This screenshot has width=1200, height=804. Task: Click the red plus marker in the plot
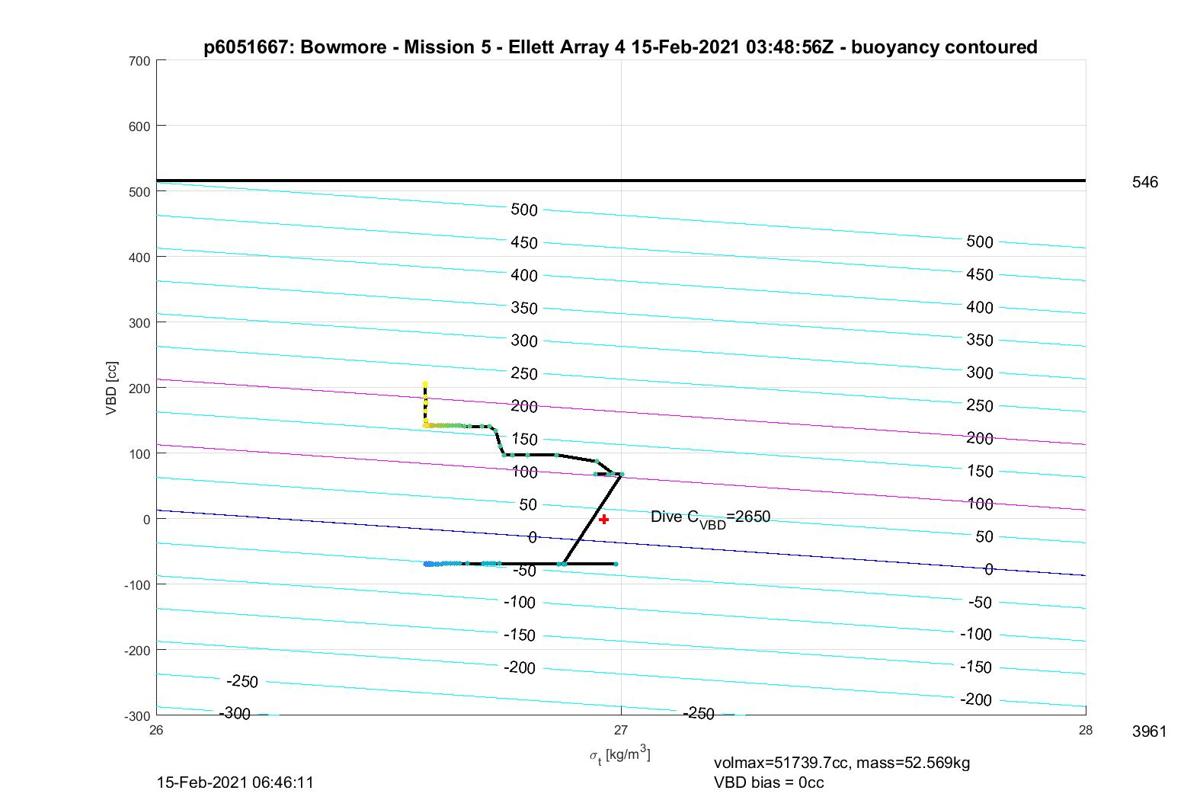point(603,519)
